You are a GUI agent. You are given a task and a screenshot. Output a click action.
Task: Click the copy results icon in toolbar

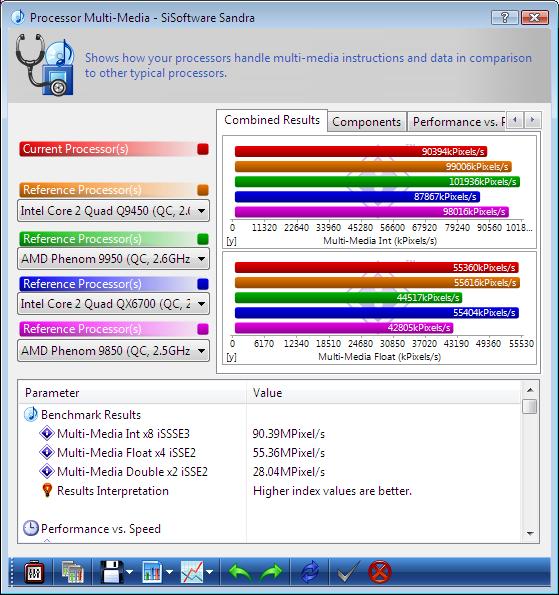click(72, 572)
